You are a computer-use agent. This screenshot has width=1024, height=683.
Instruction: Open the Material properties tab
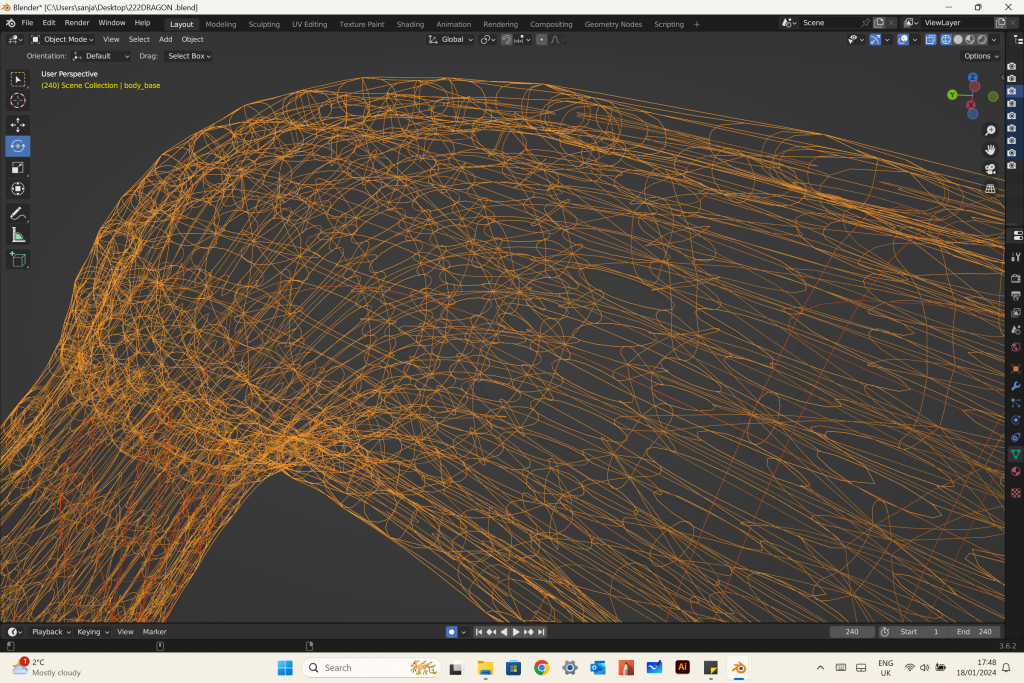pyautogui.click(x=1016, y=471)
